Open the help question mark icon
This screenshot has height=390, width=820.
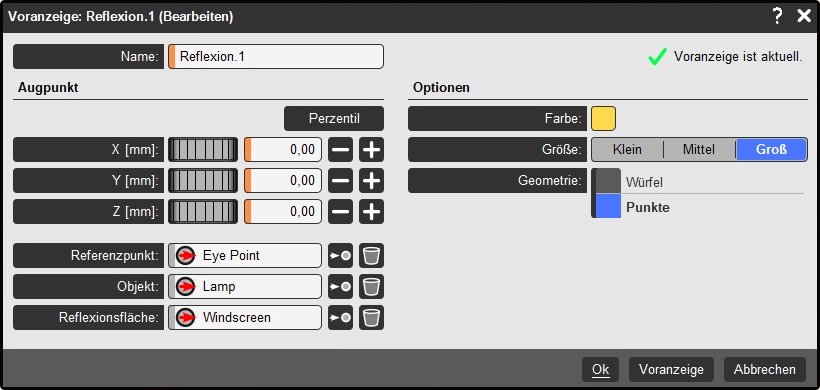point(777,17)
